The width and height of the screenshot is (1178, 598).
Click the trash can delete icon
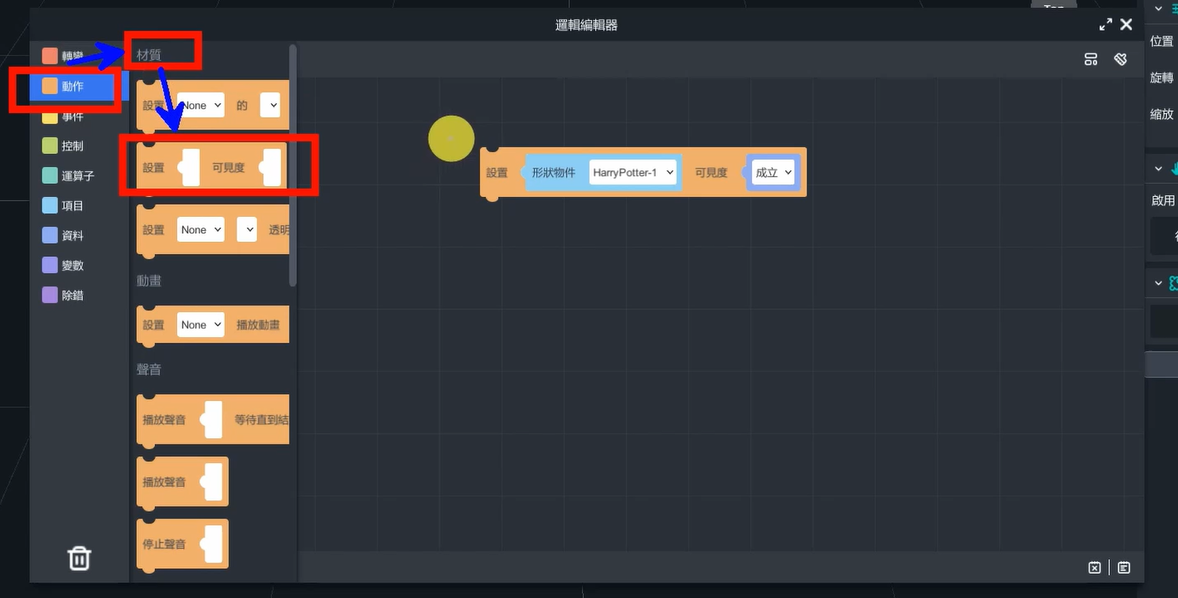79,558
